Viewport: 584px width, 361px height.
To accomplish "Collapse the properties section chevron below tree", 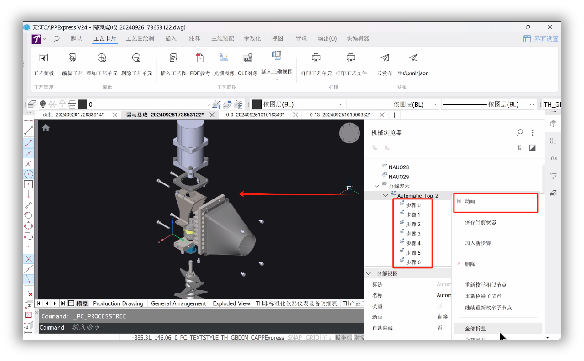I will (x=369, y=273).
